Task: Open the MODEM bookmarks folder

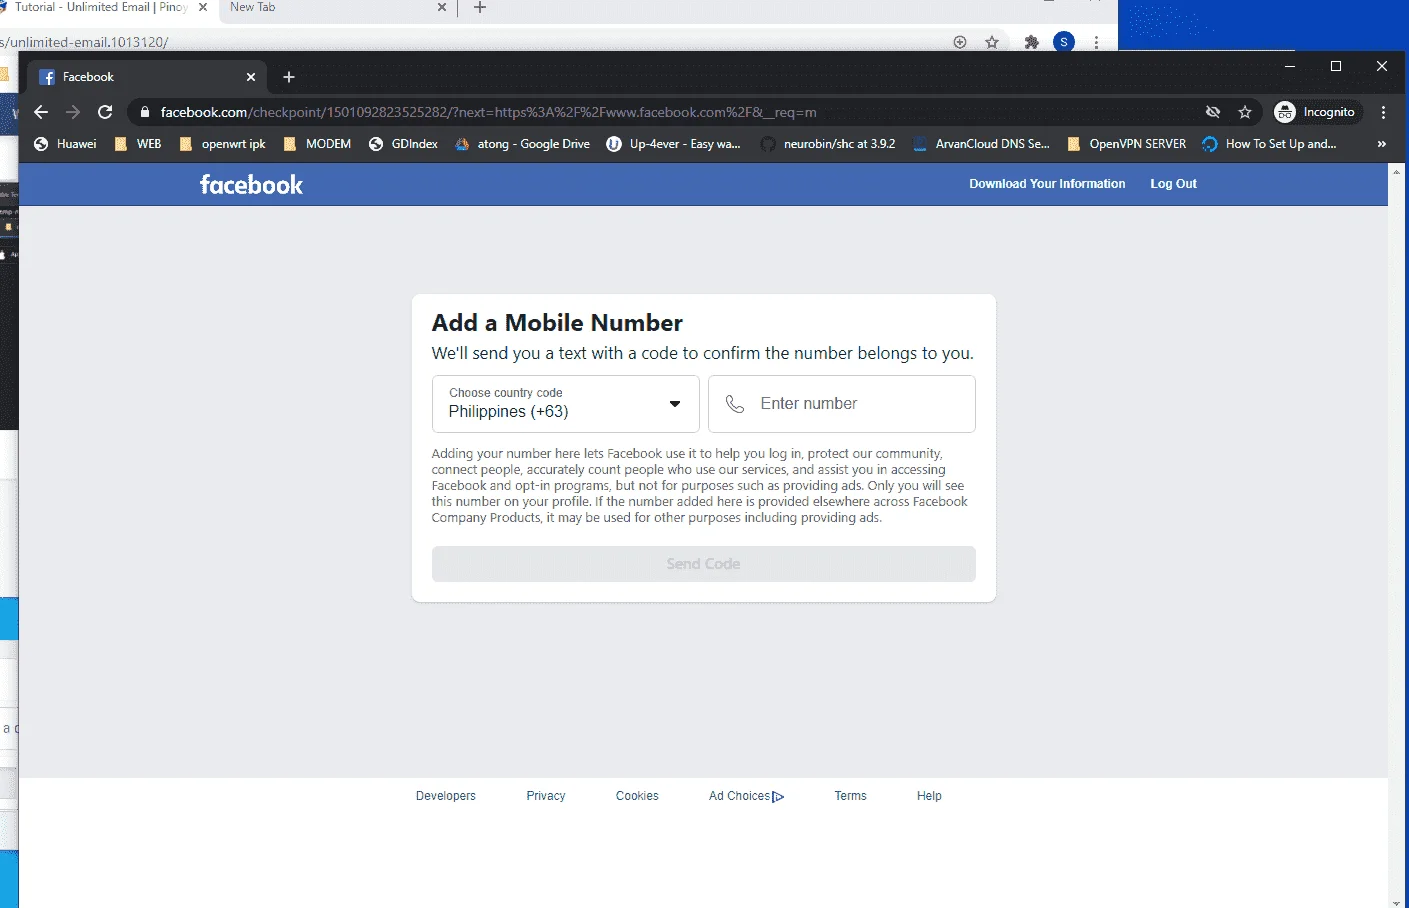Action: pyautogui.click(x=317, y=144)
